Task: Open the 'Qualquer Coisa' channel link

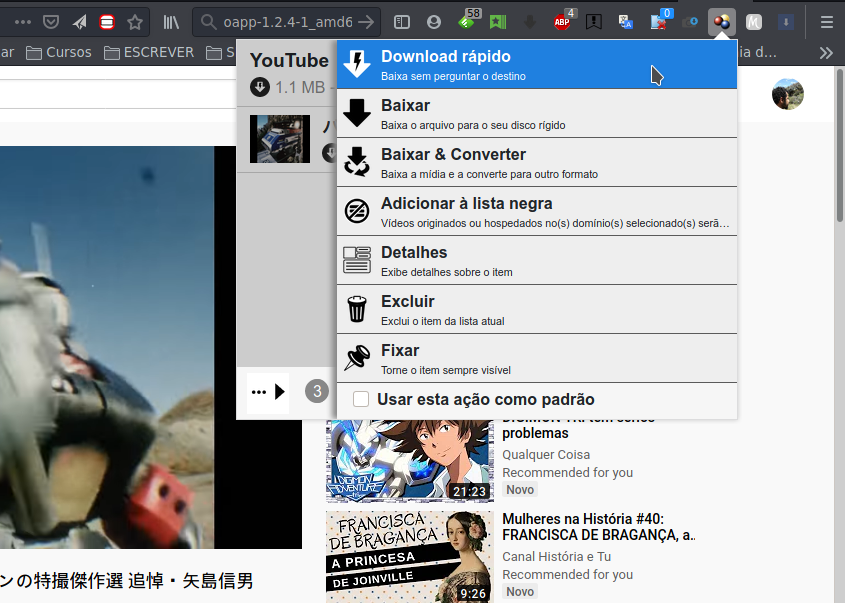Action: click(x=546, y=454)
